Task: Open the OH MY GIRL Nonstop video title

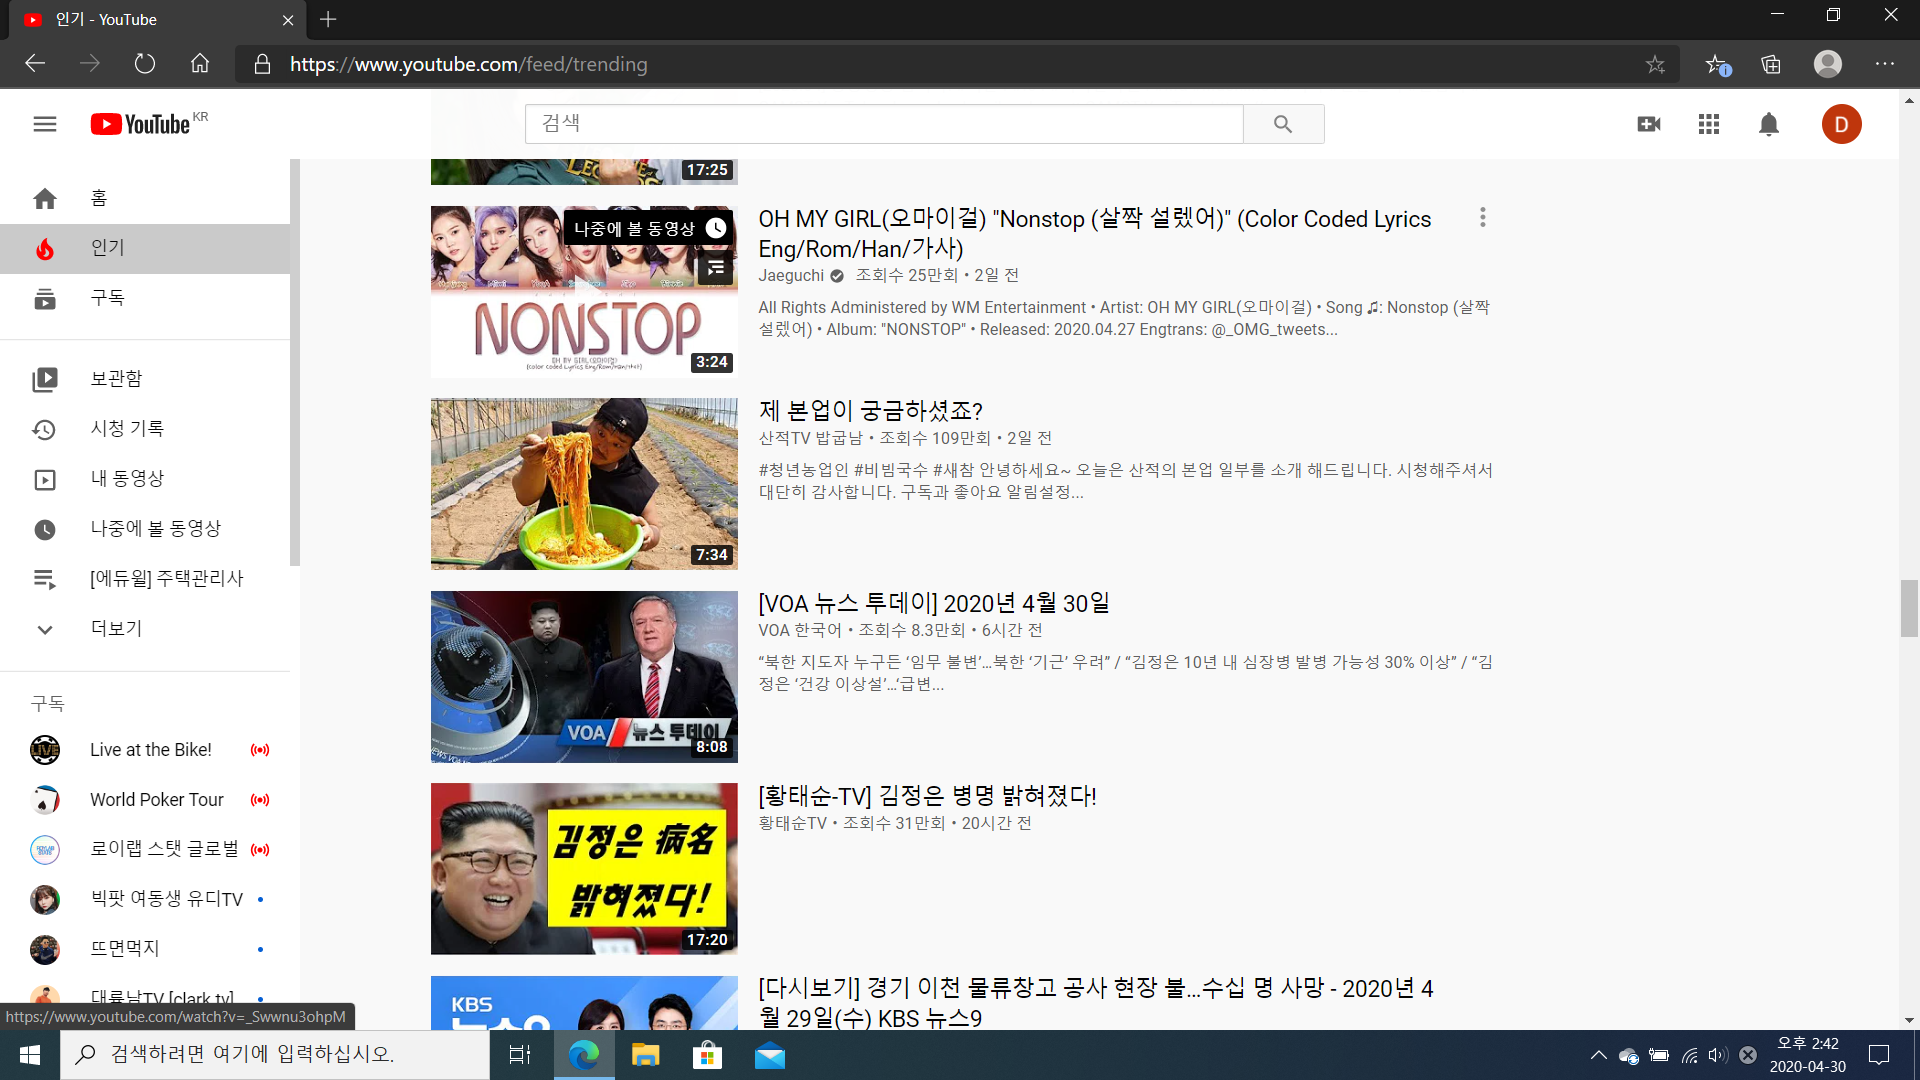Action: point(1095,233)
